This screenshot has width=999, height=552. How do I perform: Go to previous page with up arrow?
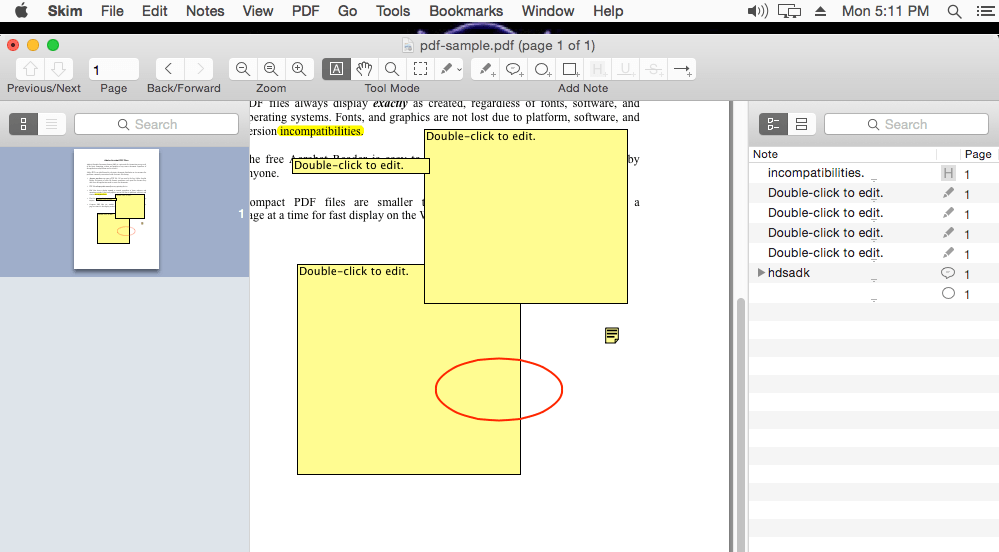coord(30,69)
